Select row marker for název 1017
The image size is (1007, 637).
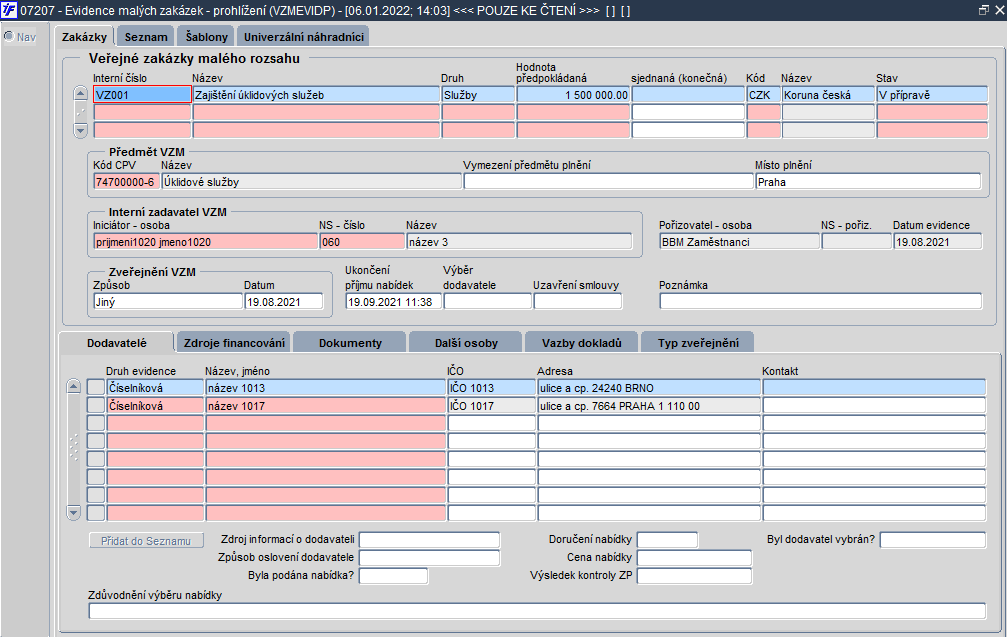coord(96,405)
